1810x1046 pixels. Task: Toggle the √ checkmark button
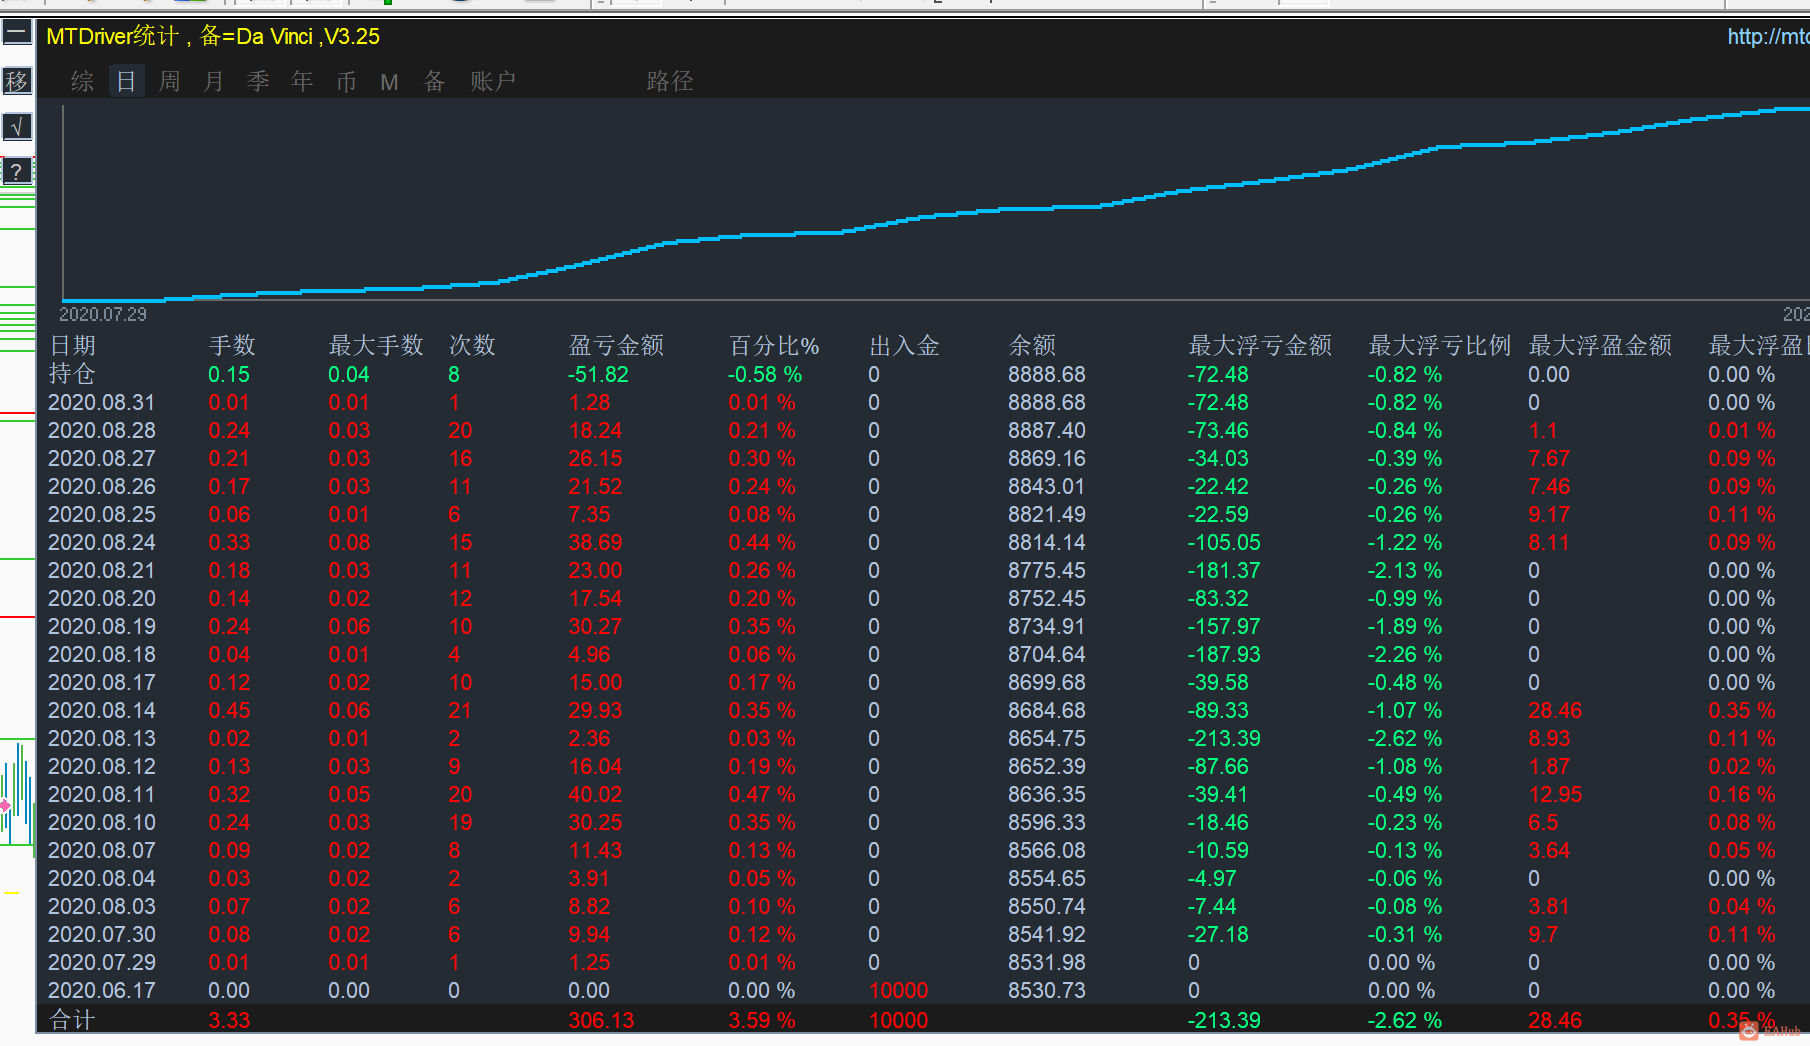tap(17, 127)
